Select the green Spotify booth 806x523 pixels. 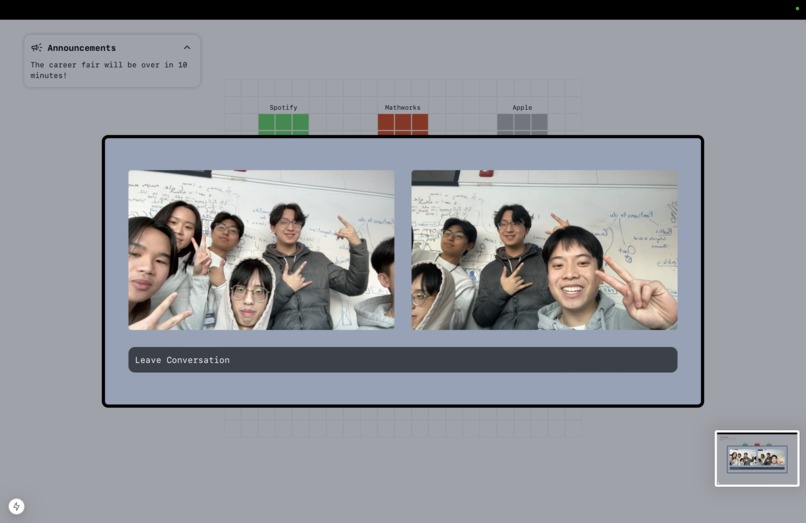pyautogui.click(x=283, y=125)
